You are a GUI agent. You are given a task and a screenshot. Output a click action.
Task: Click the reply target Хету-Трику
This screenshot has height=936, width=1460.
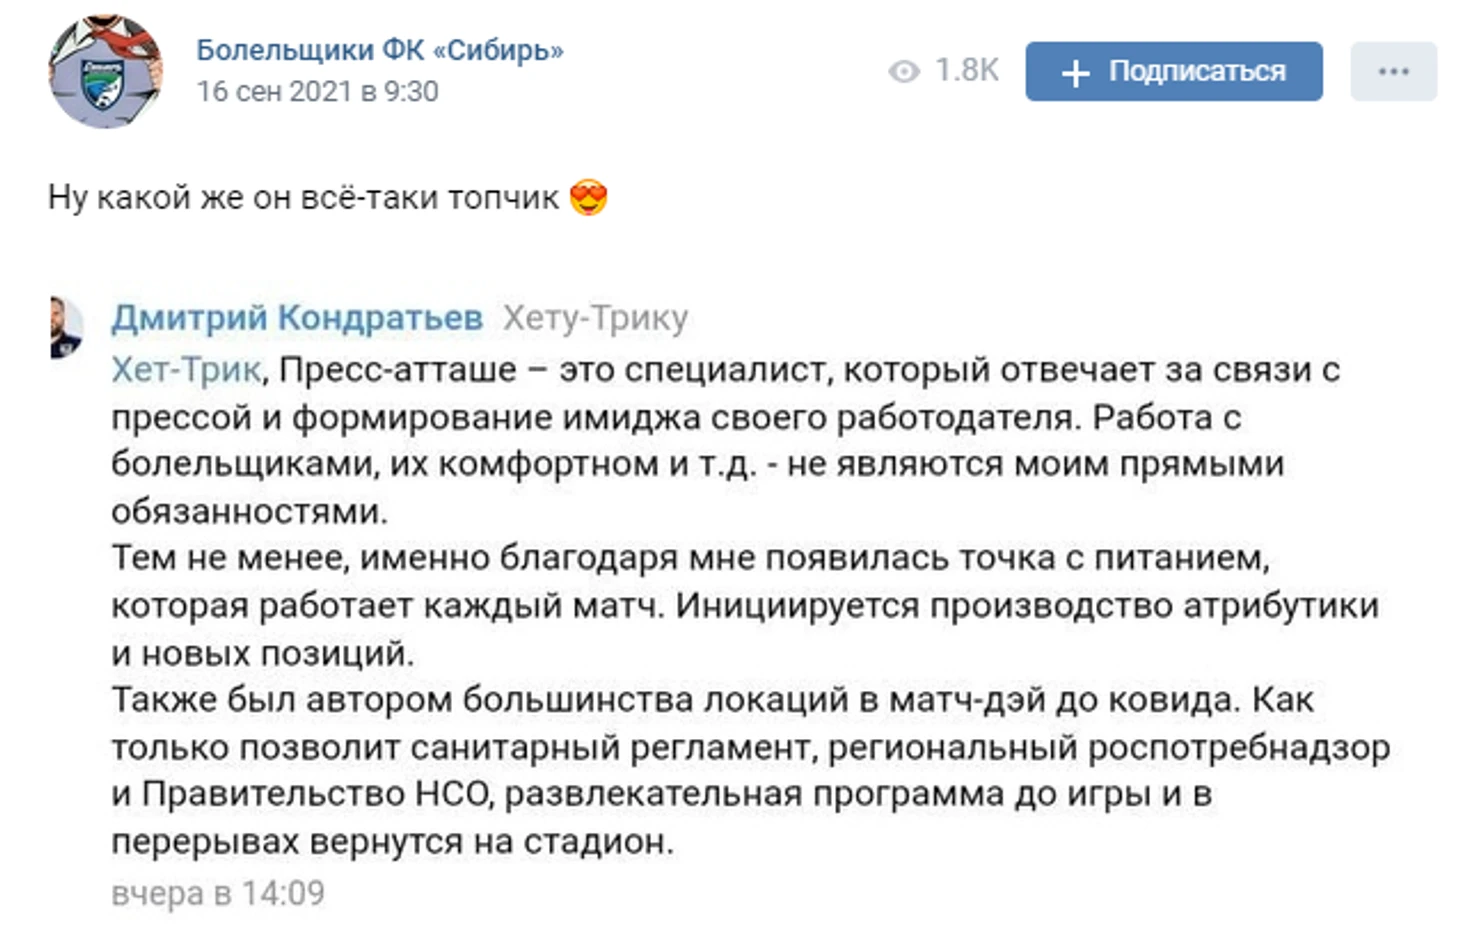click(595, 317)
